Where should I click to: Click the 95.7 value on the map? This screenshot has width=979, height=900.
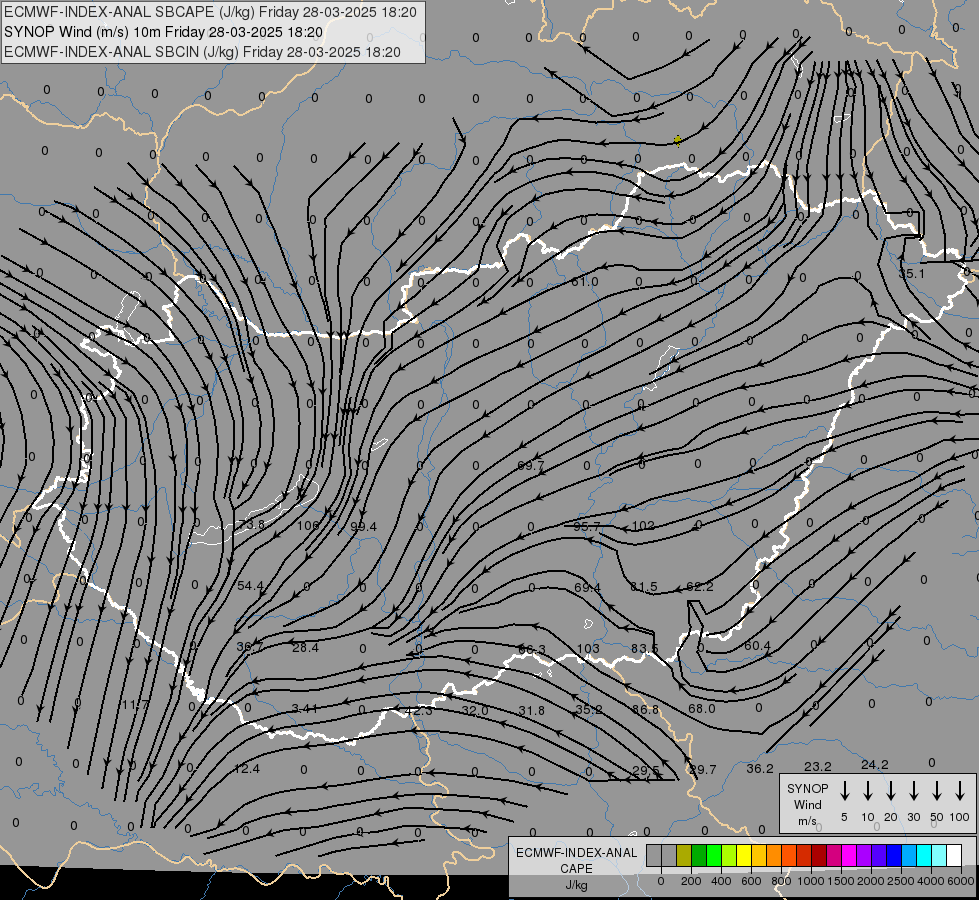[x=586, y=527]
